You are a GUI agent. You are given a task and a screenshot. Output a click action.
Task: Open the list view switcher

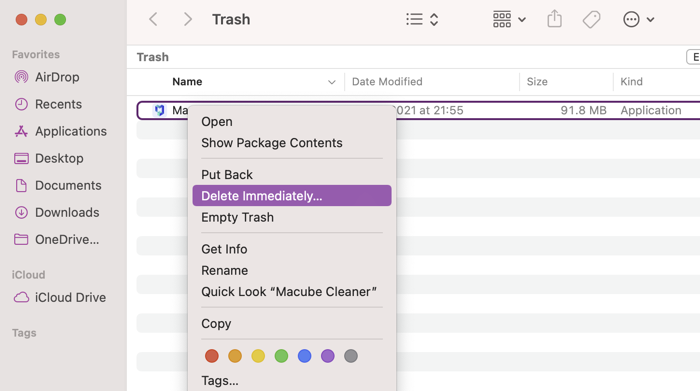422,19
